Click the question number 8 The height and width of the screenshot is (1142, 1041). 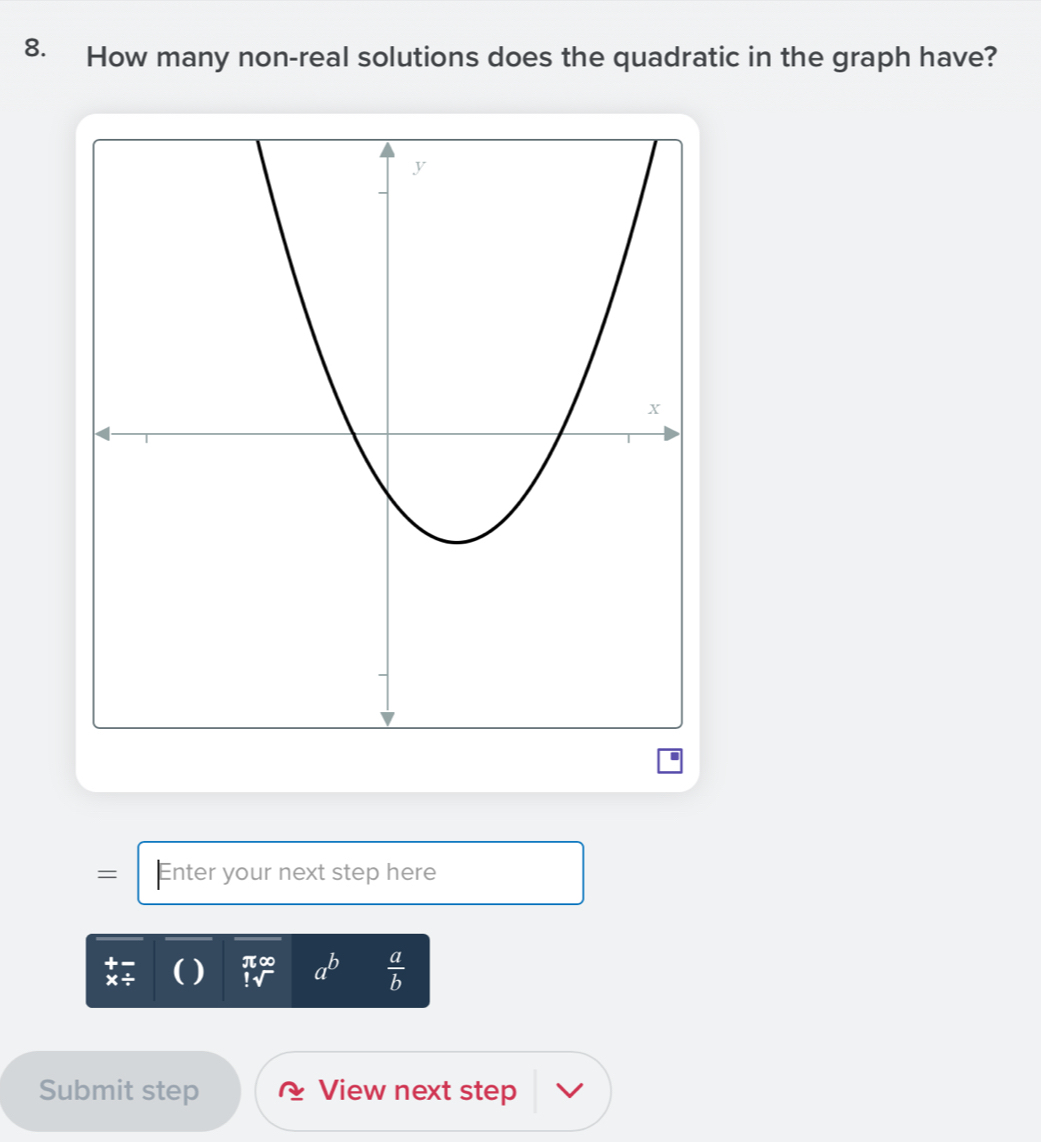[x=35, y=50]
